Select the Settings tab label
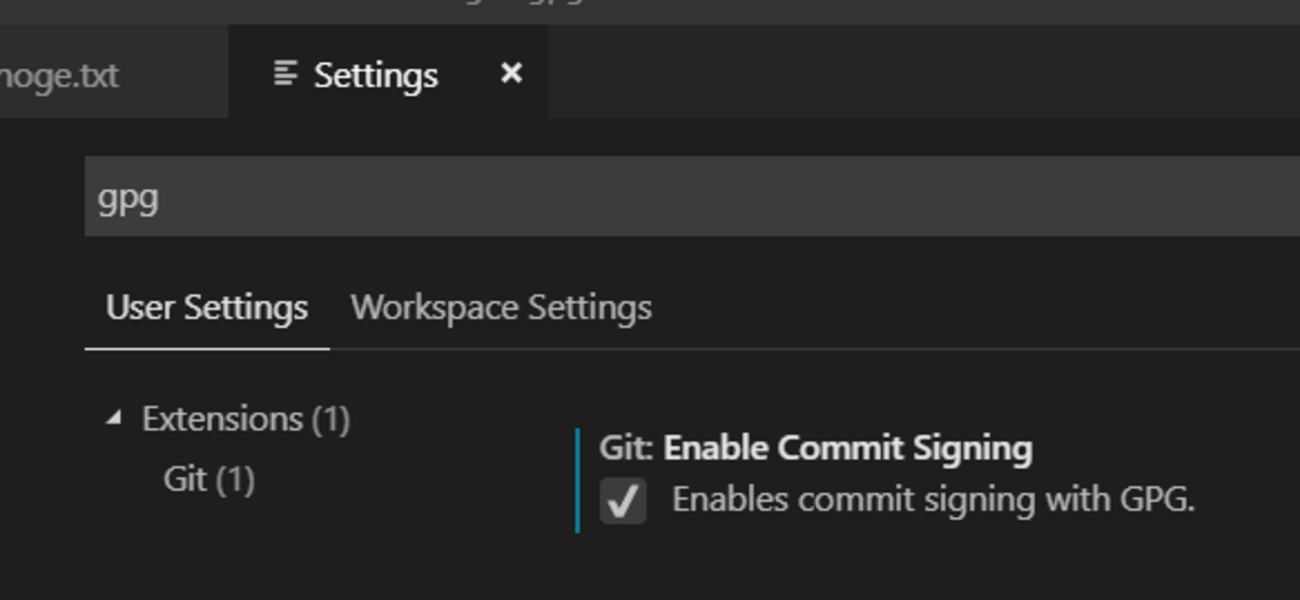This screenshot has height=600, width=1300. (376, 75)
